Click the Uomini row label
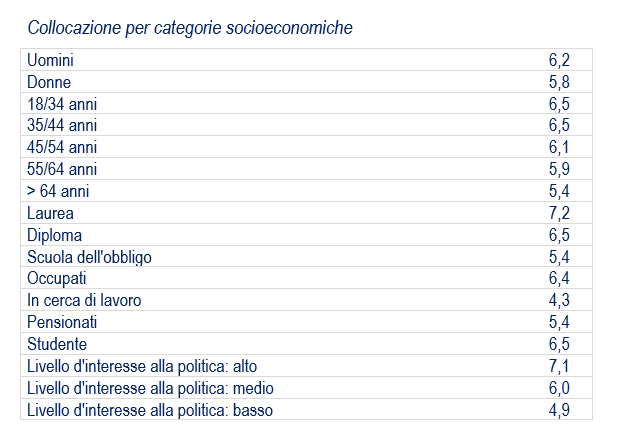This screenshot has height=431, width=623. (50, 60)
